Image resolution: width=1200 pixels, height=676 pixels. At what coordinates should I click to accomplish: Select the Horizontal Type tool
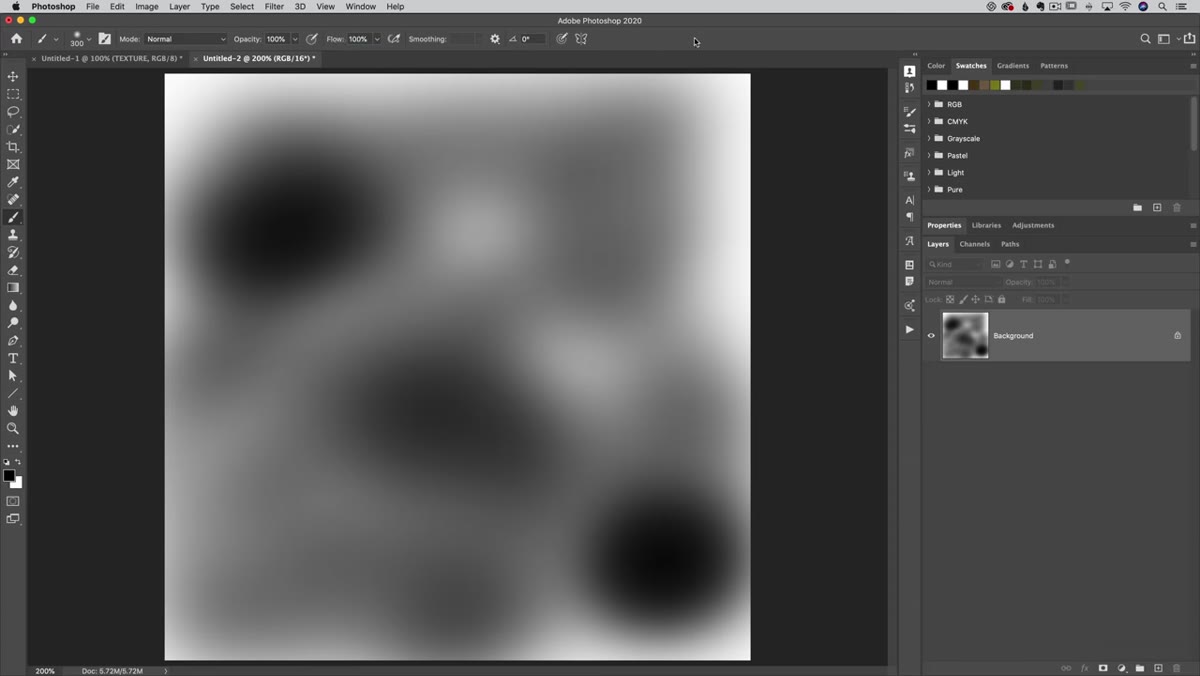pos(13,358)
